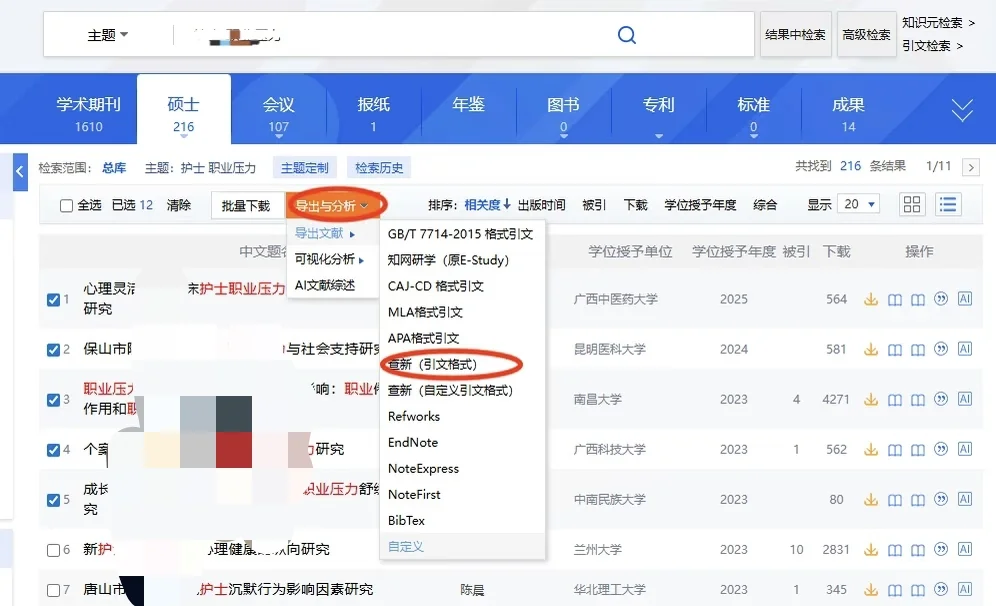Download the thesis from 广西中医药大学 row
Viewport: 996px width, 606px height.
click(872, 299)
